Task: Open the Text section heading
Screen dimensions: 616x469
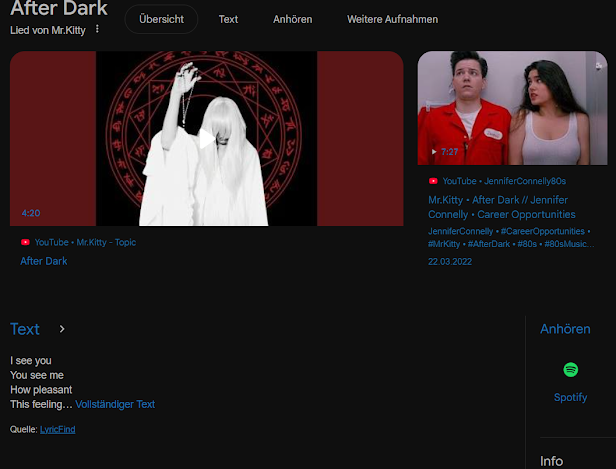Action: (x=25, y=329)
